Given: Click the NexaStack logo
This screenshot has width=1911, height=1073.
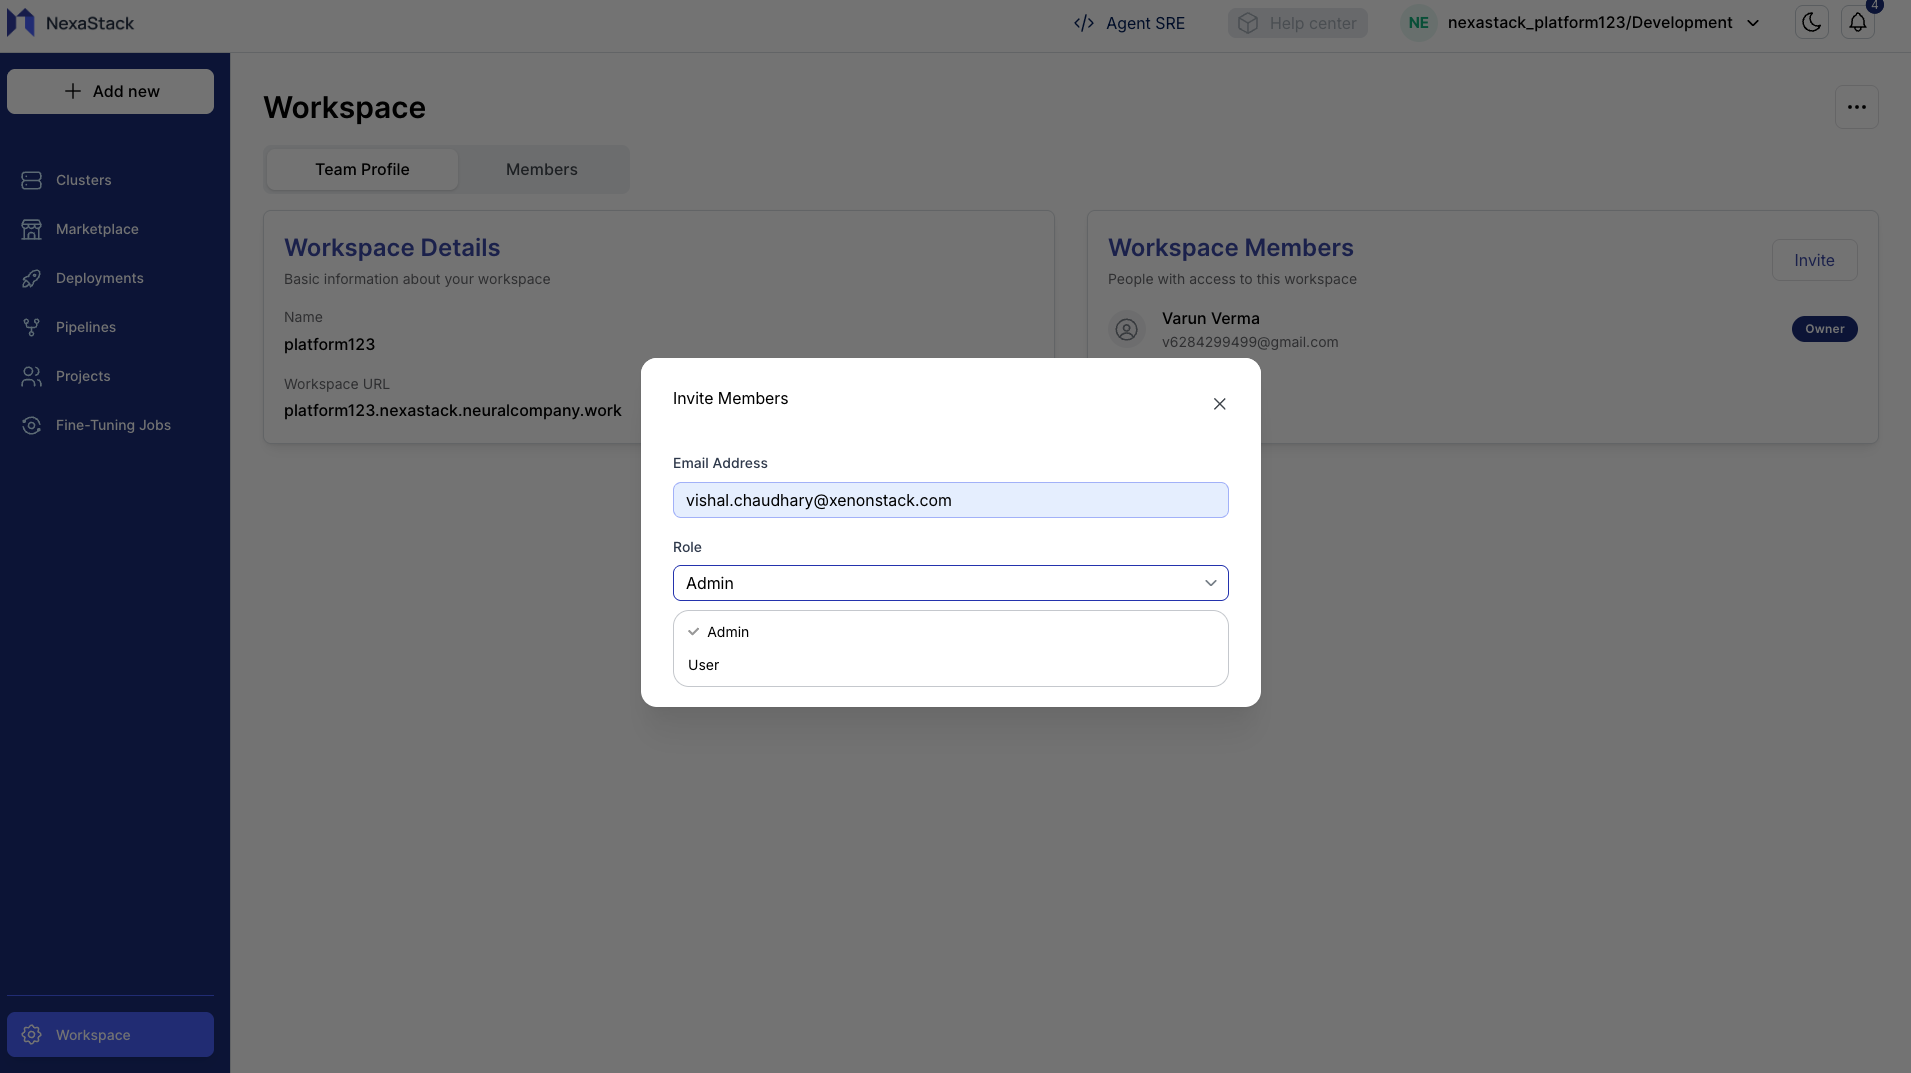Looking at the screenshot, I should (x=70, y=22).
